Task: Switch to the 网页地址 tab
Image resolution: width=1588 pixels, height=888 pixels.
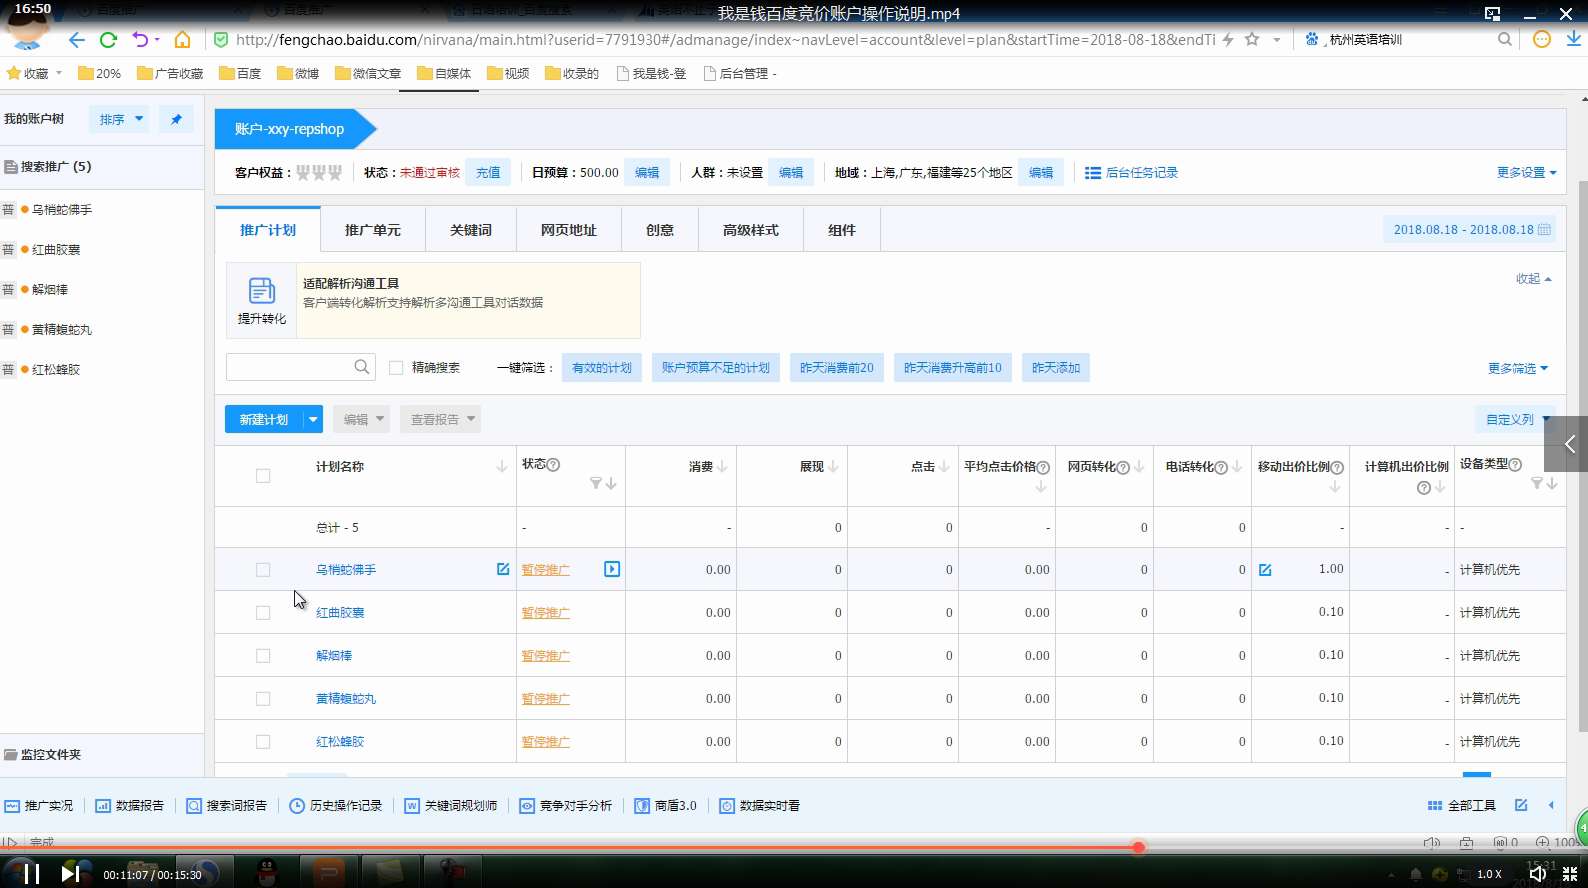Action: (569, 230)
